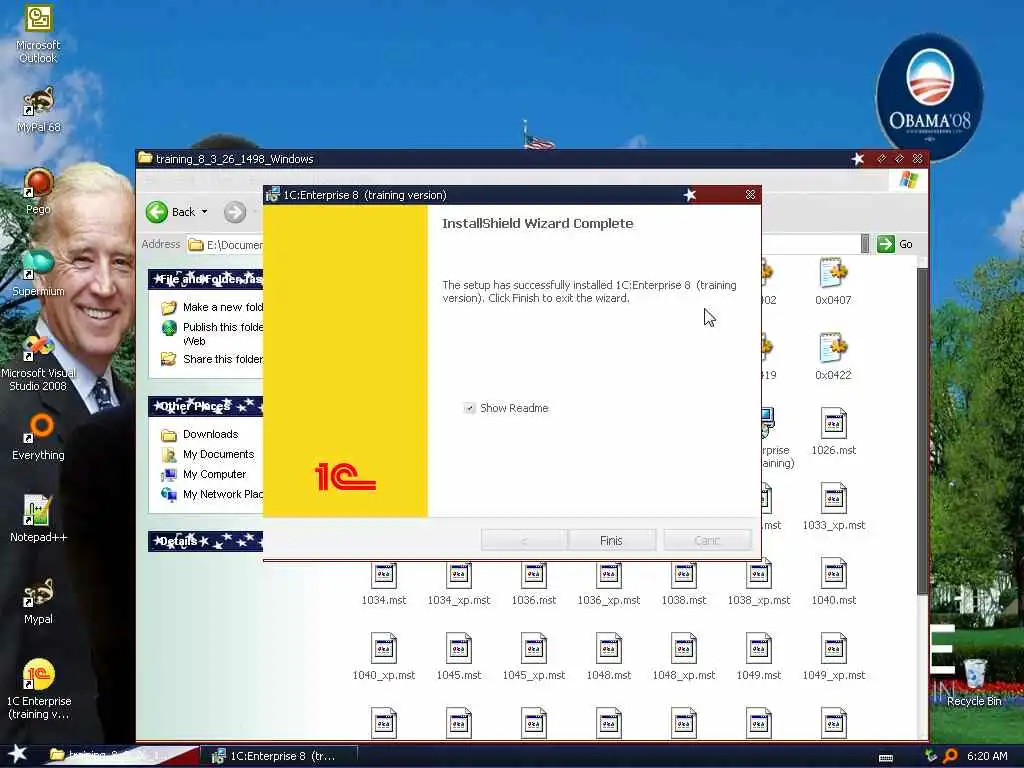Open the Recycle Bin
The width and height of the screenshot is (1024, 768).
974,682
